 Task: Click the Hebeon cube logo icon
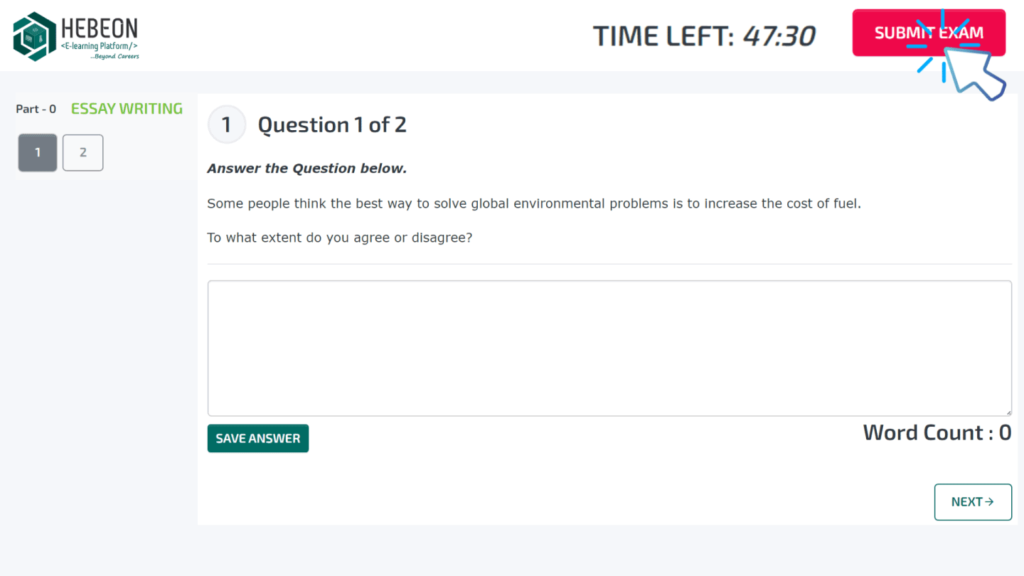(34, 36)
